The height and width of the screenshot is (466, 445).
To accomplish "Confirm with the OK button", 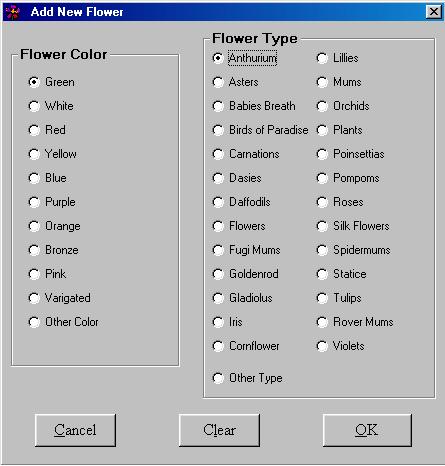I will point(367,430).
